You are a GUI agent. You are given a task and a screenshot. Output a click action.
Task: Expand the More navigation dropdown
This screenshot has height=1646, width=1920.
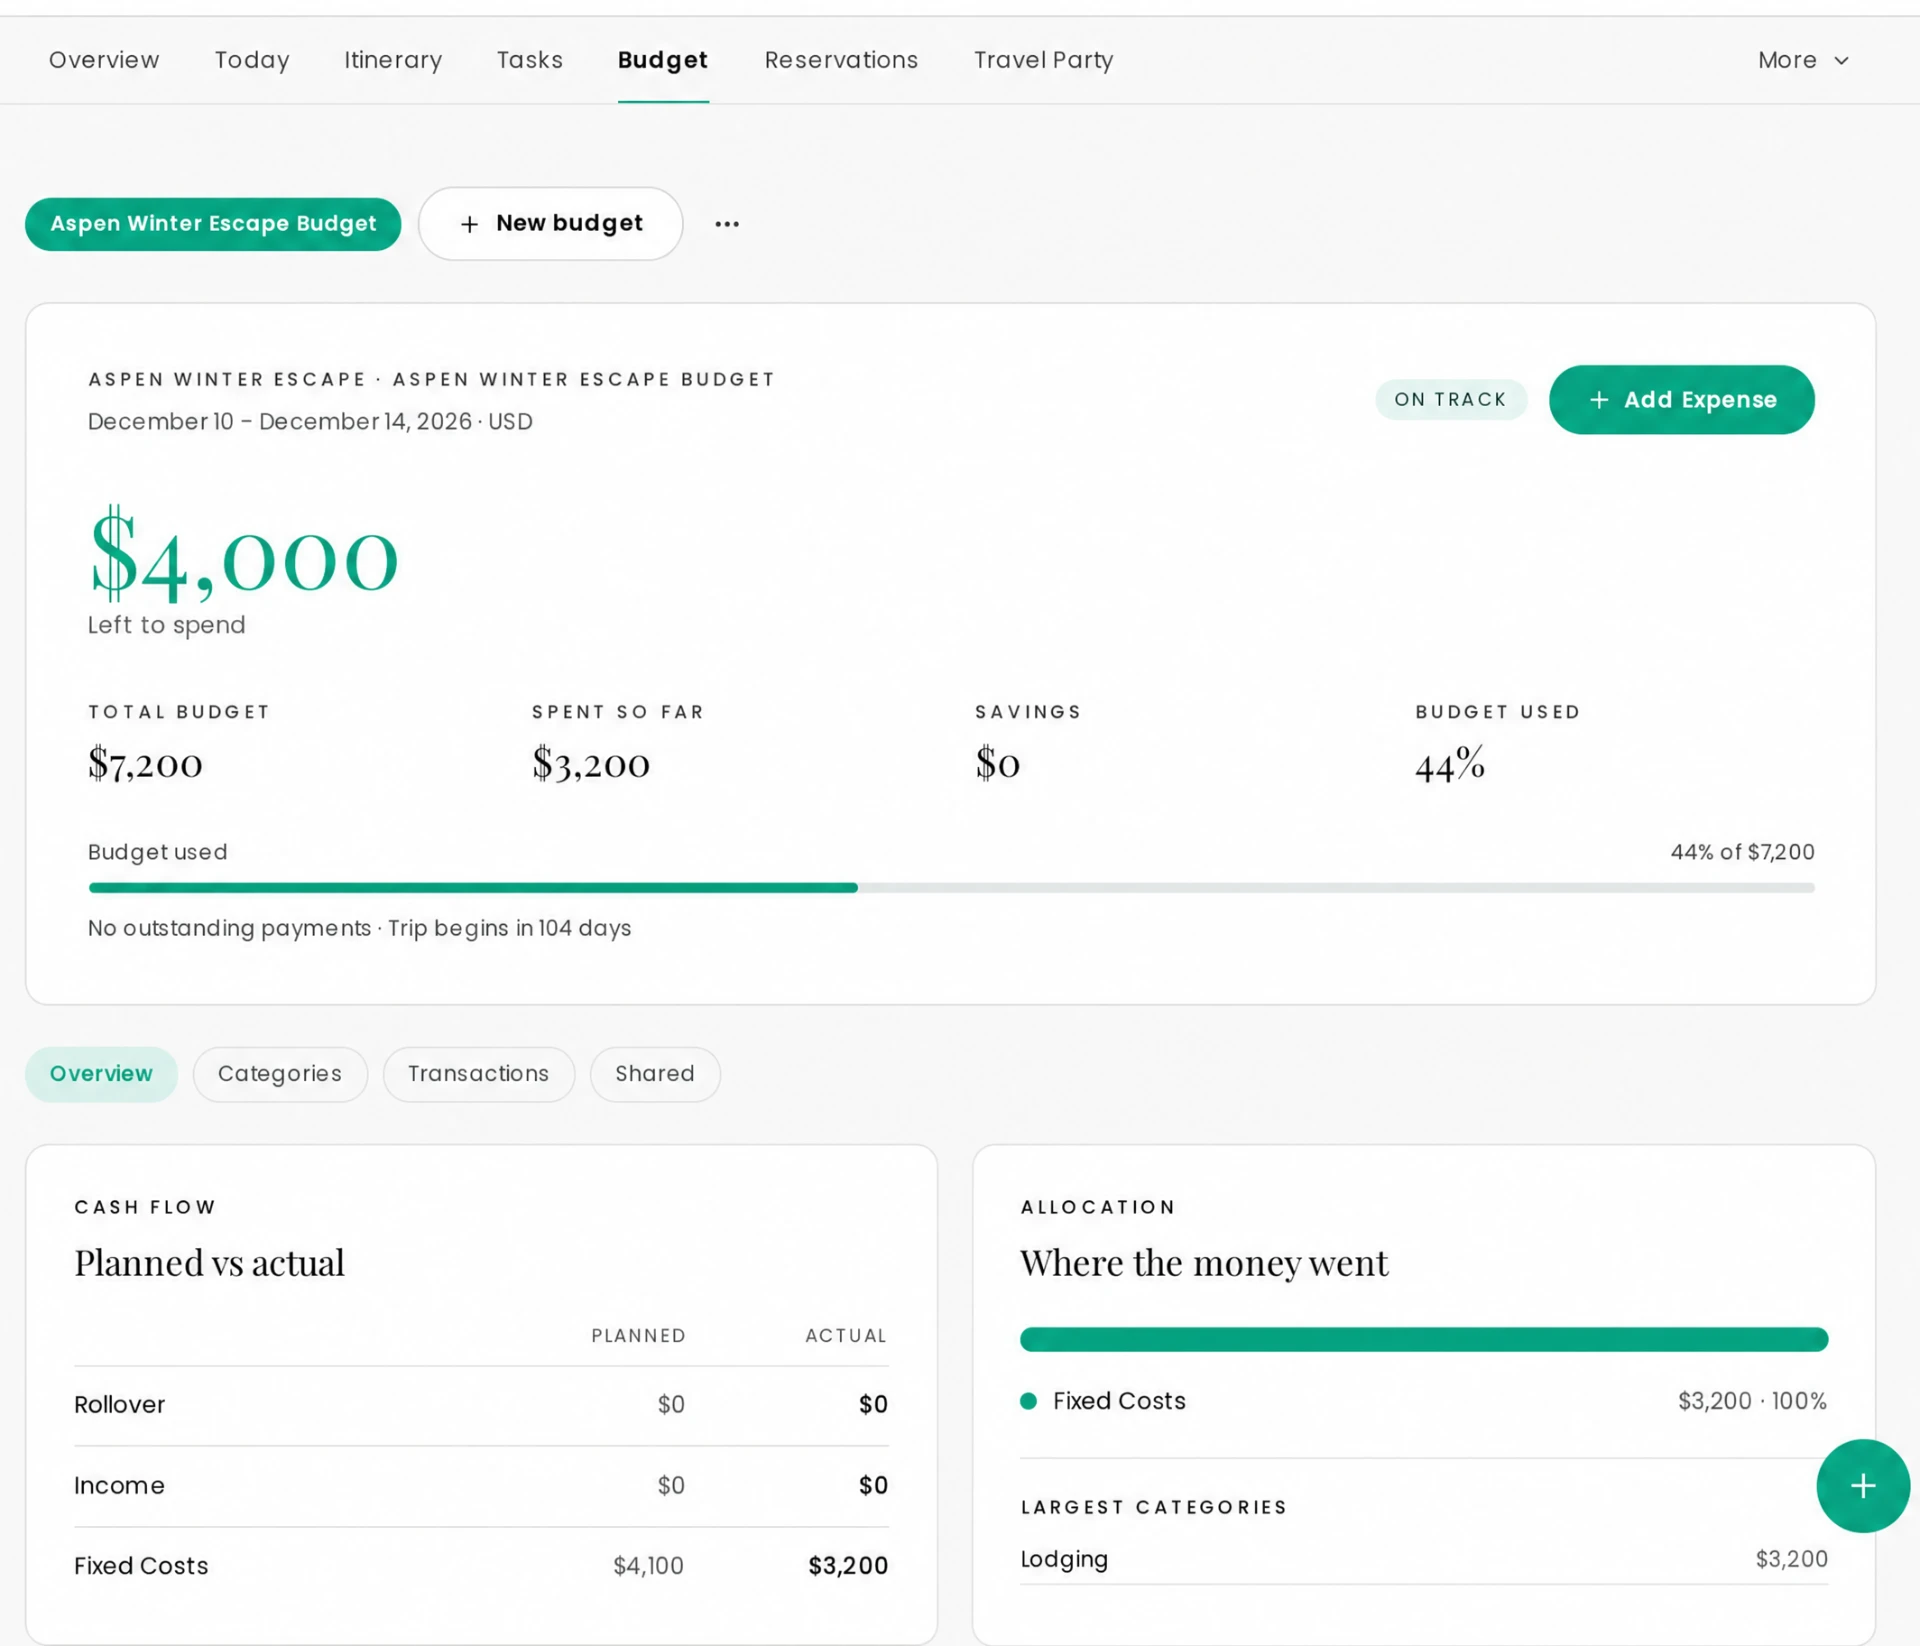1803,60
